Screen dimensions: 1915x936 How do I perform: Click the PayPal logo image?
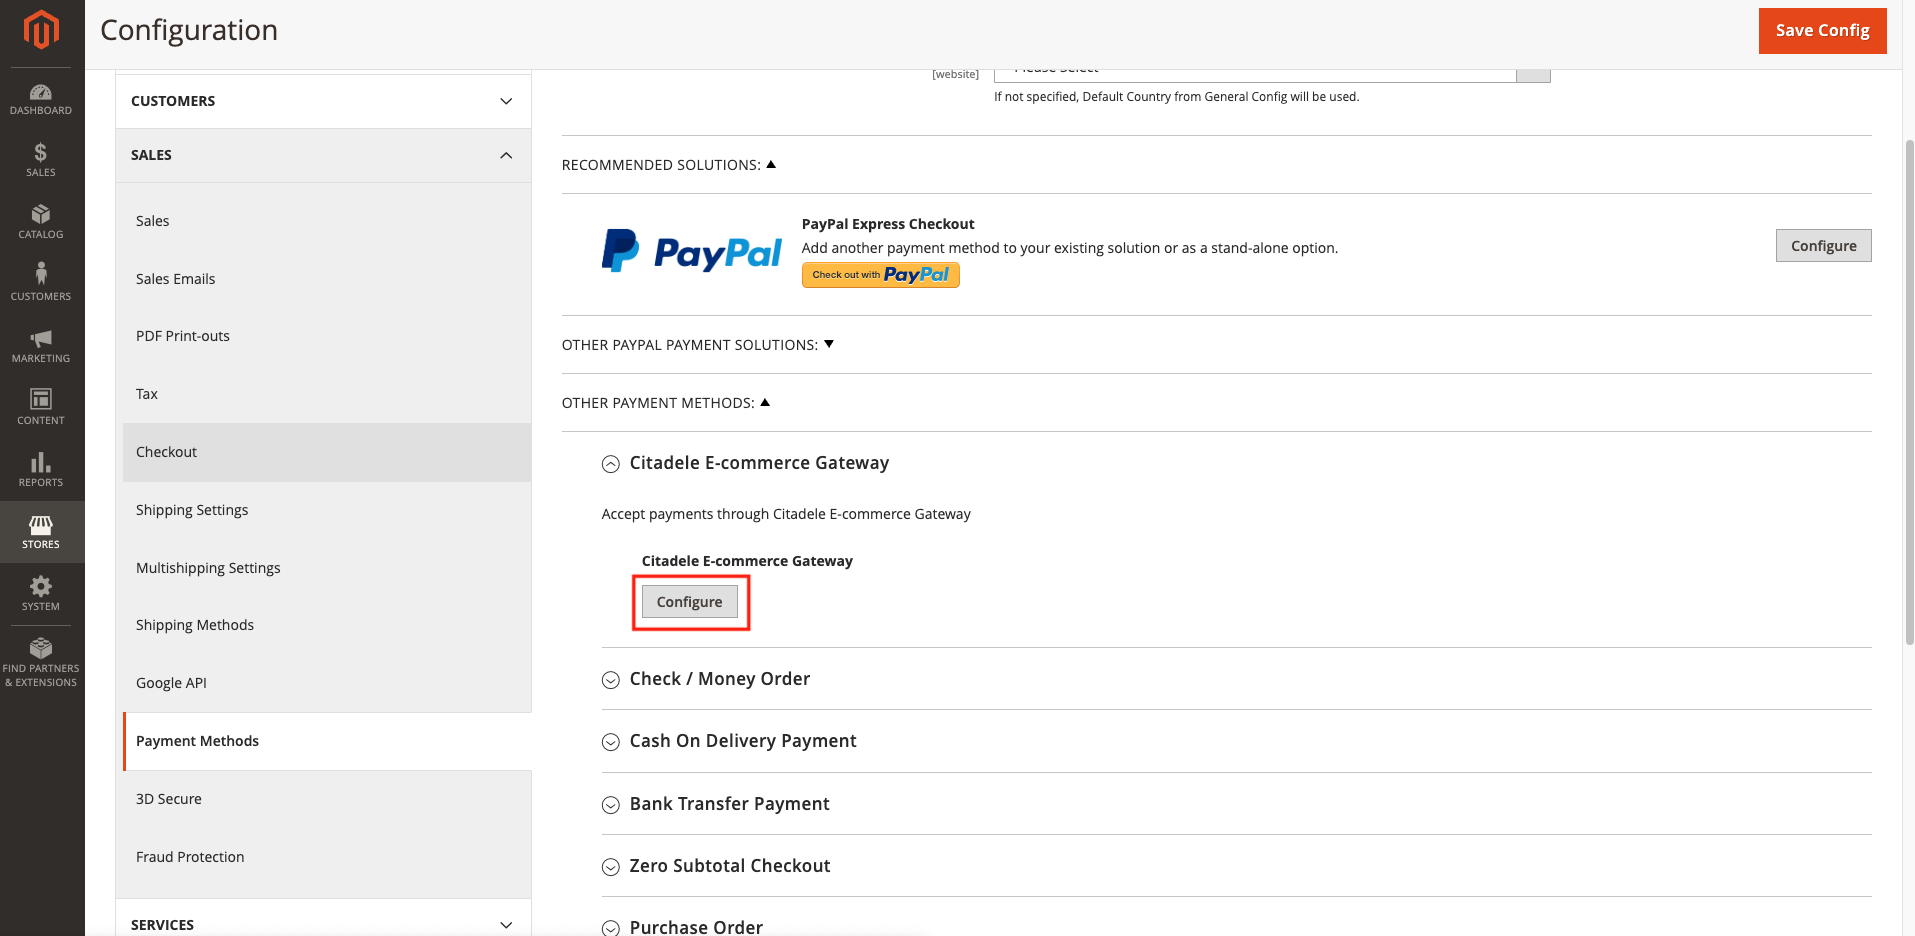(x=691, y=251)
